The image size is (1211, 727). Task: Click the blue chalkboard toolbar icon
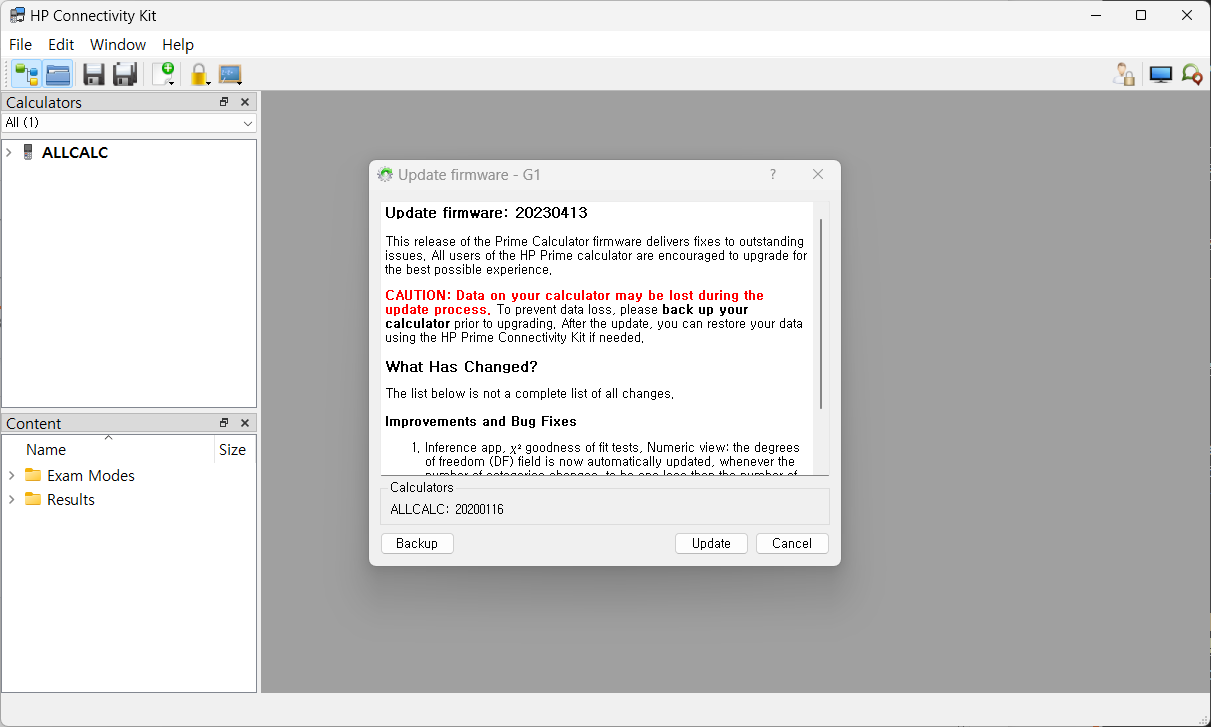[x=230, y=74]
